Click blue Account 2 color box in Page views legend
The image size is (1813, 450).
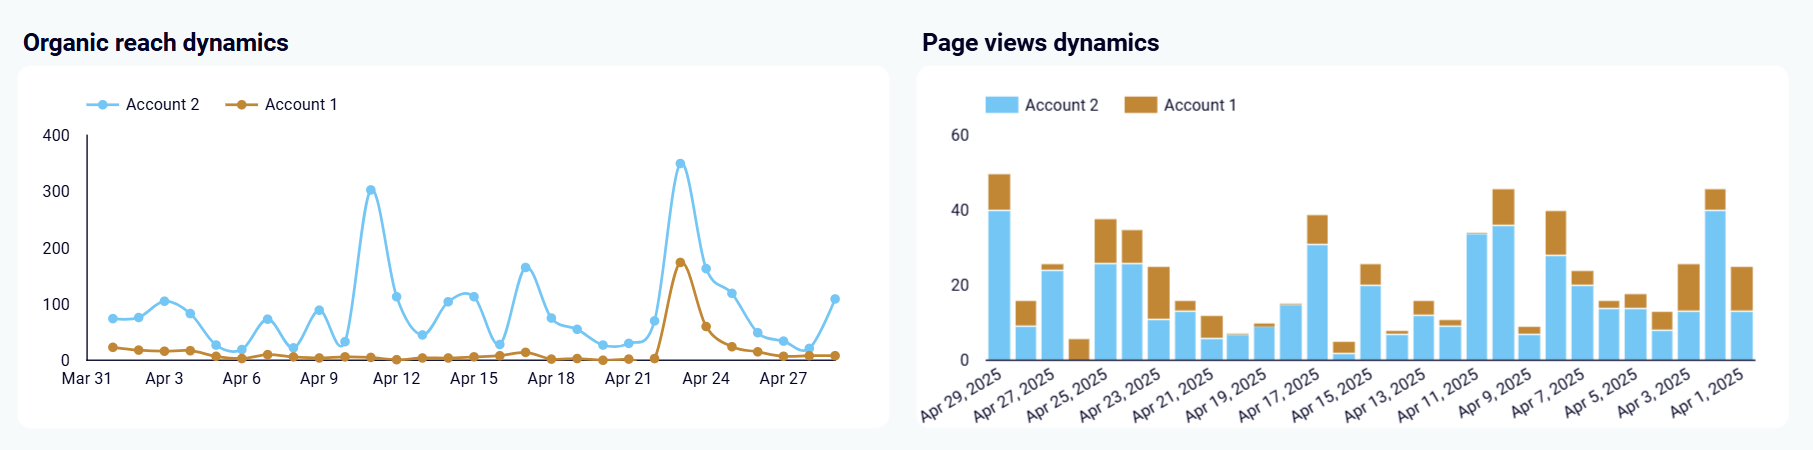pyautogui.click(x=1001, y=105)
